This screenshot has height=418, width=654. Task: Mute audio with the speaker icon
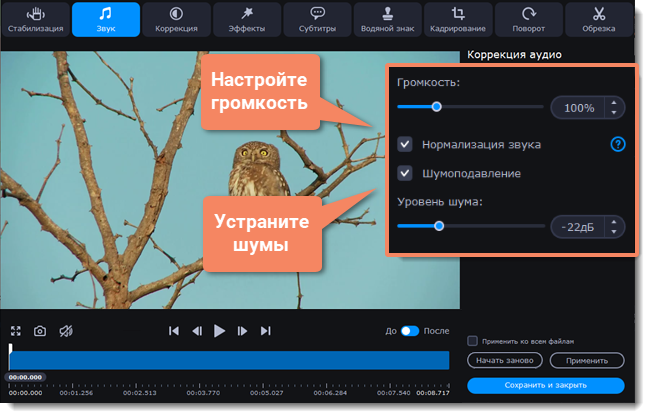click(x=65, y=331)
